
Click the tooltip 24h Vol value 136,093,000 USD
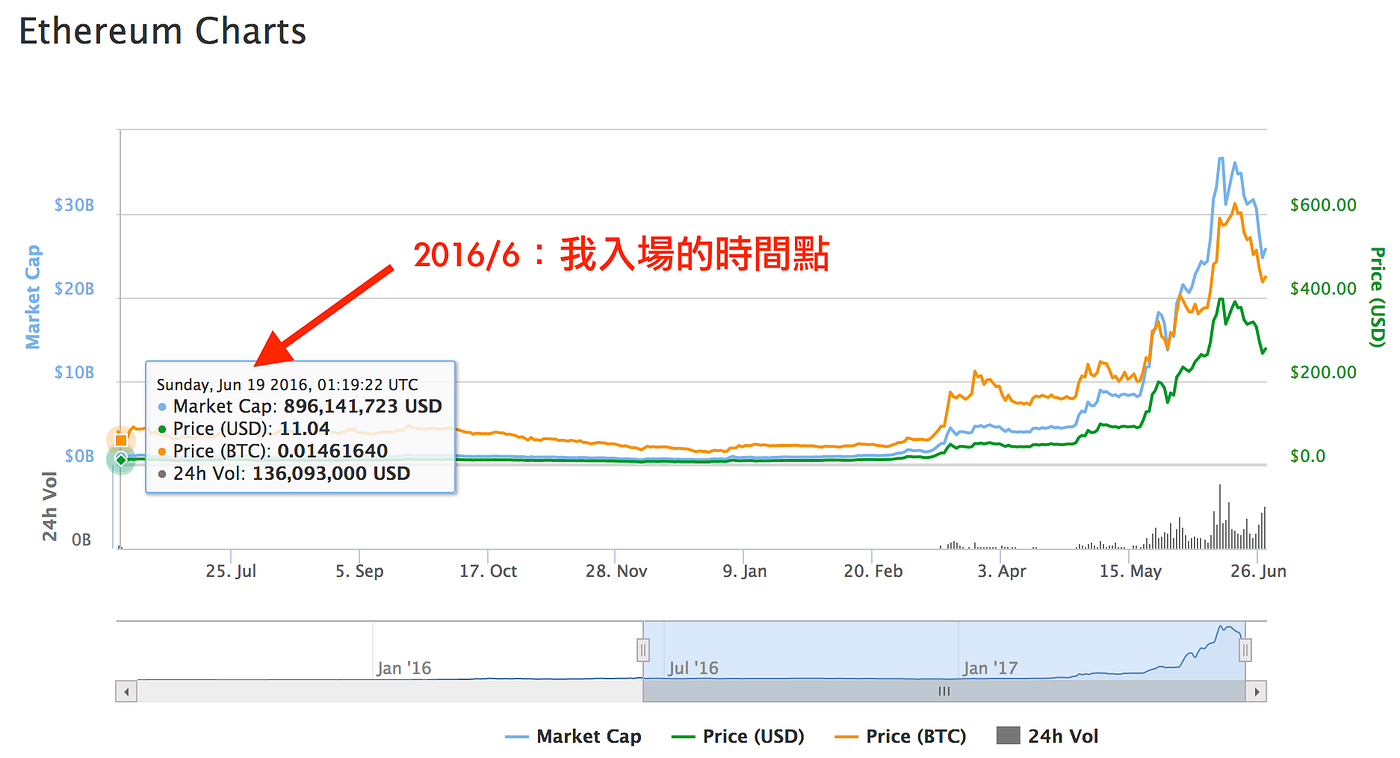331,474
